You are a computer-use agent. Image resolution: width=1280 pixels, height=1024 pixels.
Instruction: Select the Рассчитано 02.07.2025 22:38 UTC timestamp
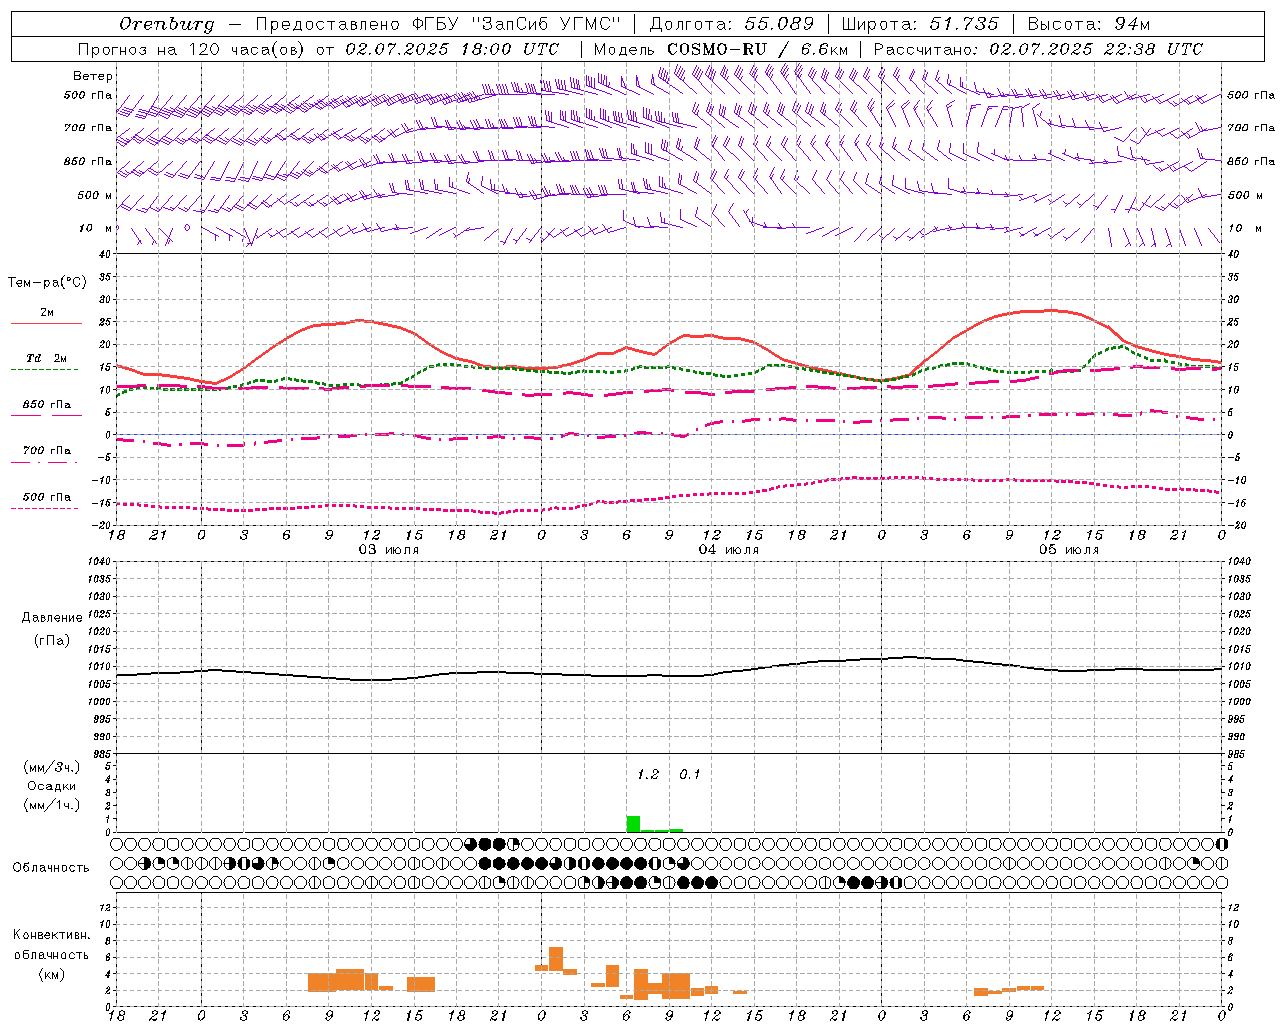pyautogui.click(x=1038, y=49)
